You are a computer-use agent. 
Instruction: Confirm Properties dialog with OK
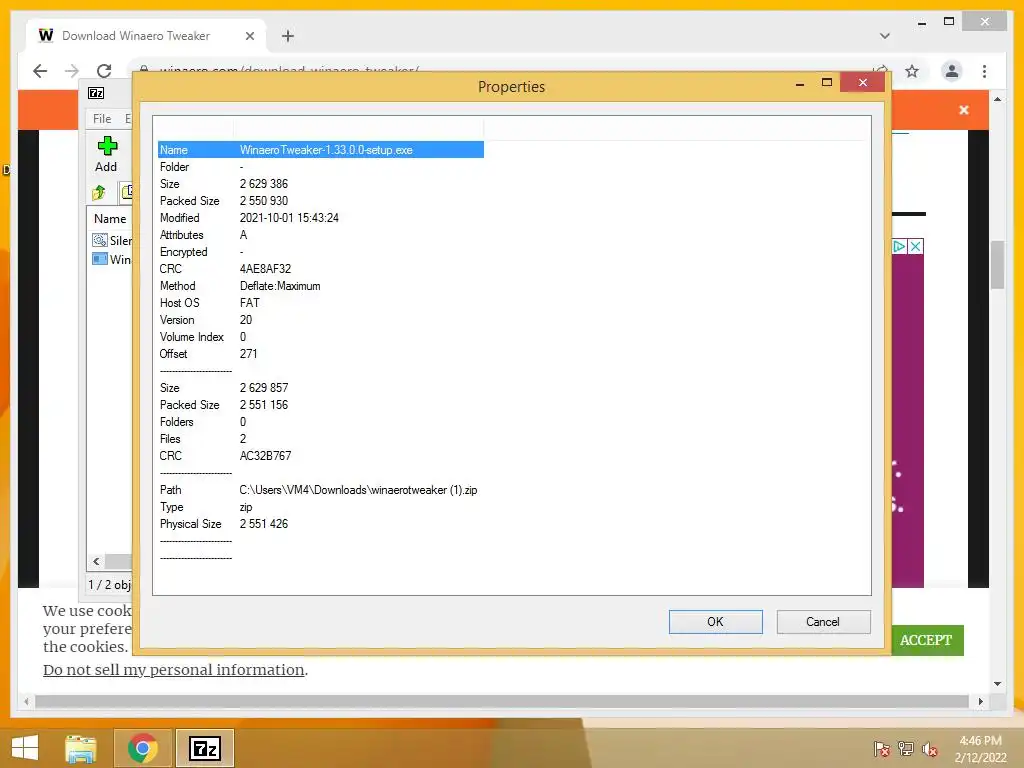point(716,622)
